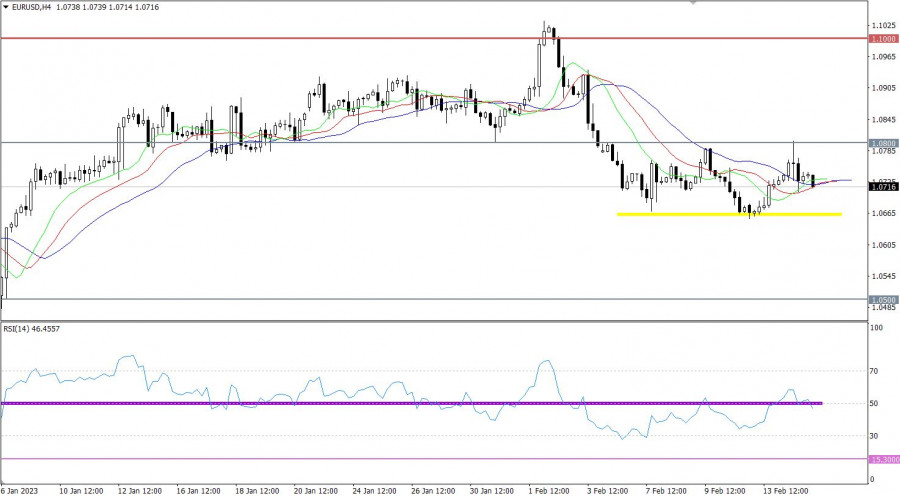Click the current price 1.0716 label

[882, 187]
